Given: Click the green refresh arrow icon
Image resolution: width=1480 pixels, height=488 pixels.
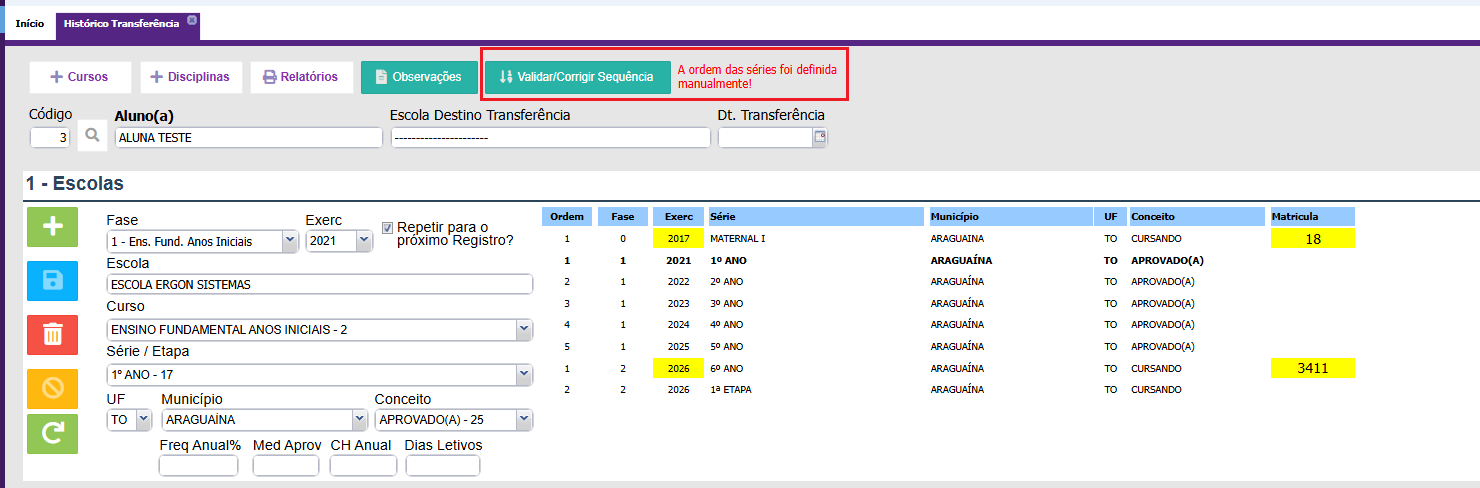Looking at the screenshot, I should 52,433.
